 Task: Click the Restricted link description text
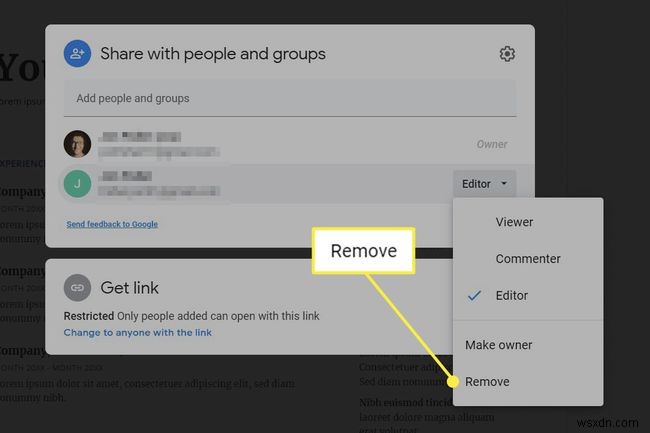point(192,316)
